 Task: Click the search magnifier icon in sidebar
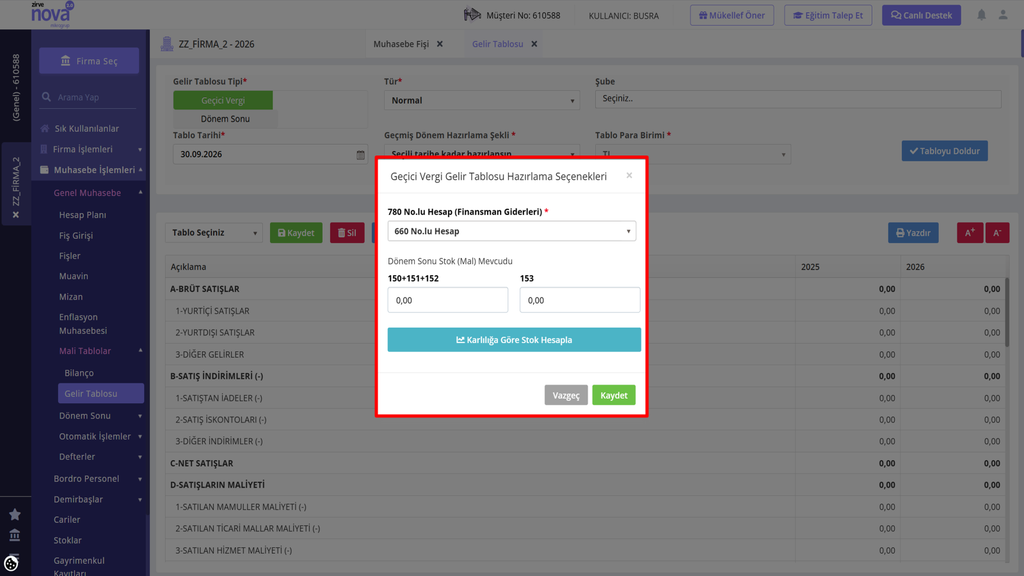(x=46, y=97)
